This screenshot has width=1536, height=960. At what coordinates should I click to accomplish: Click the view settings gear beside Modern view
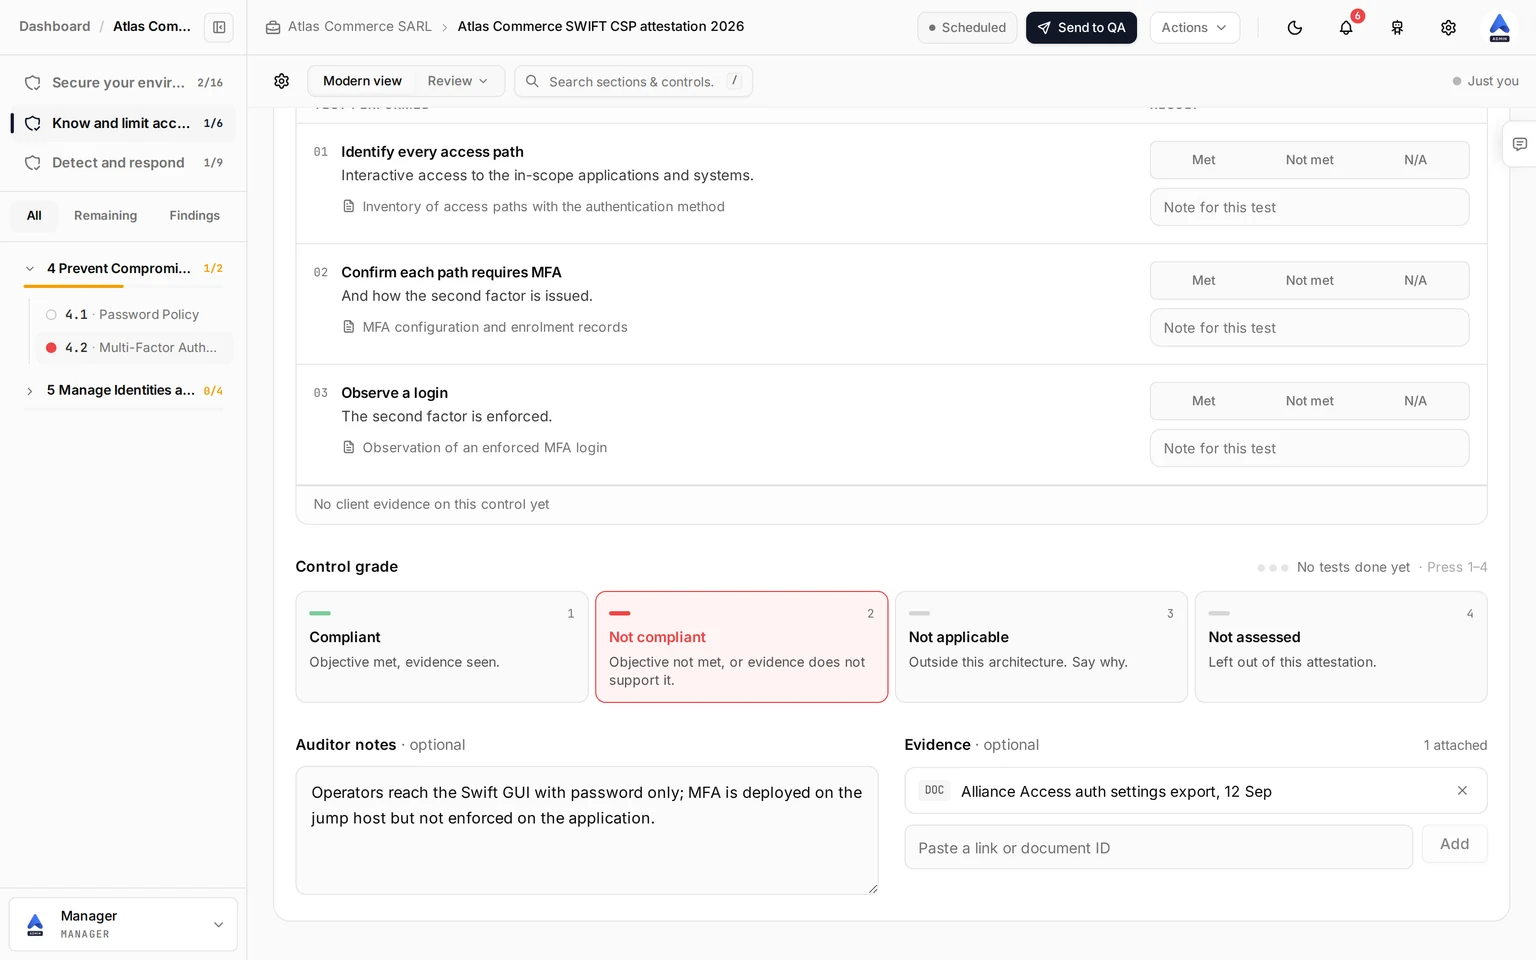[282, 81]
